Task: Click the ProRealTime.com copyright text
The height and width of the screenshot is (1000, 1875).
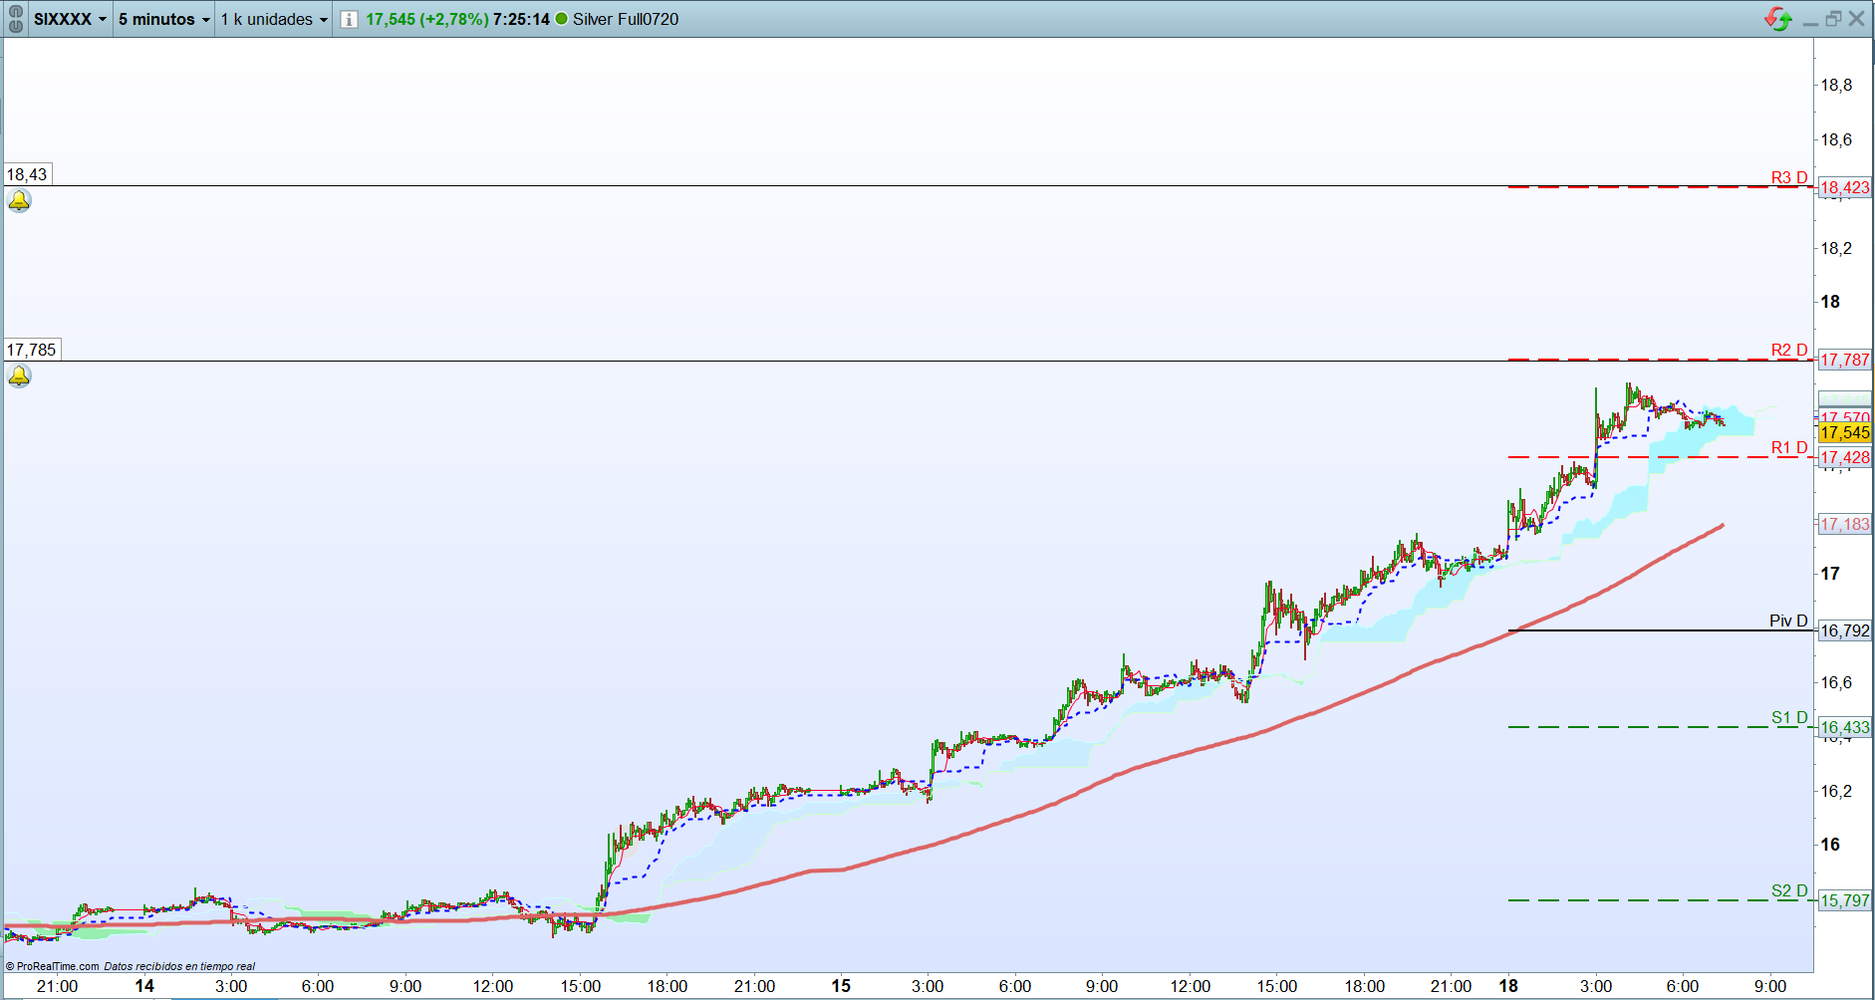Action: (x=52, y=966)
